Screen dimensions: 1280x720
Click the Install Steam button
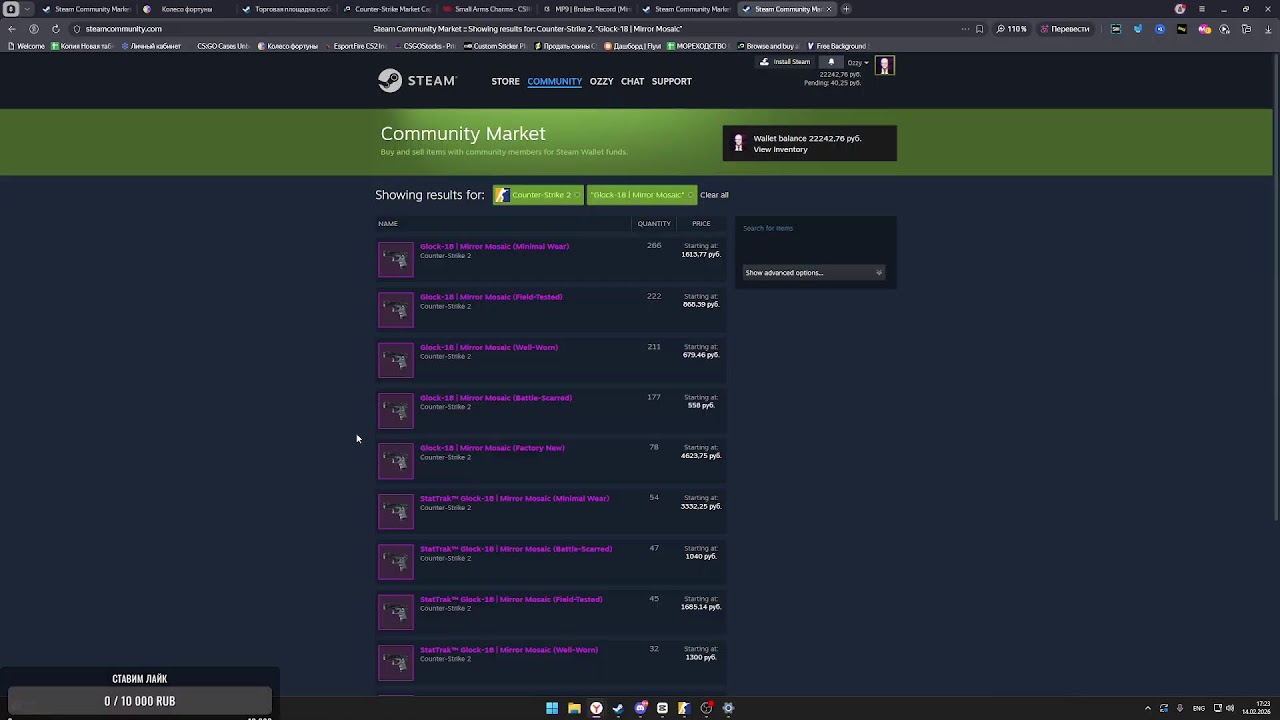(x=785, y=62)
